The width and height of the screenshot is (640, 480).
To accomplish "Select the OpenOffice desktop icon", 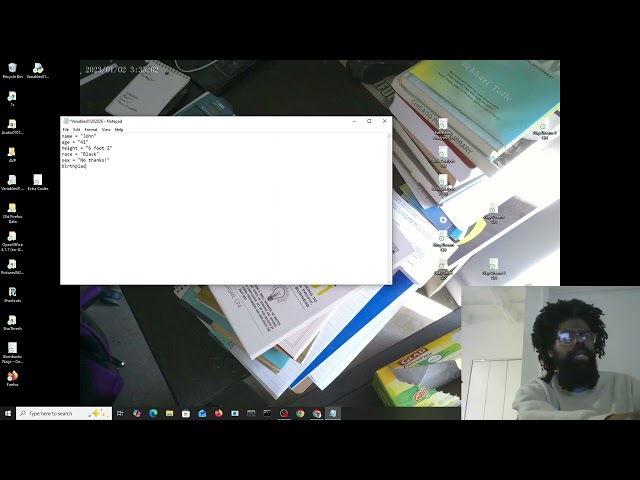I will pos(12,241).
